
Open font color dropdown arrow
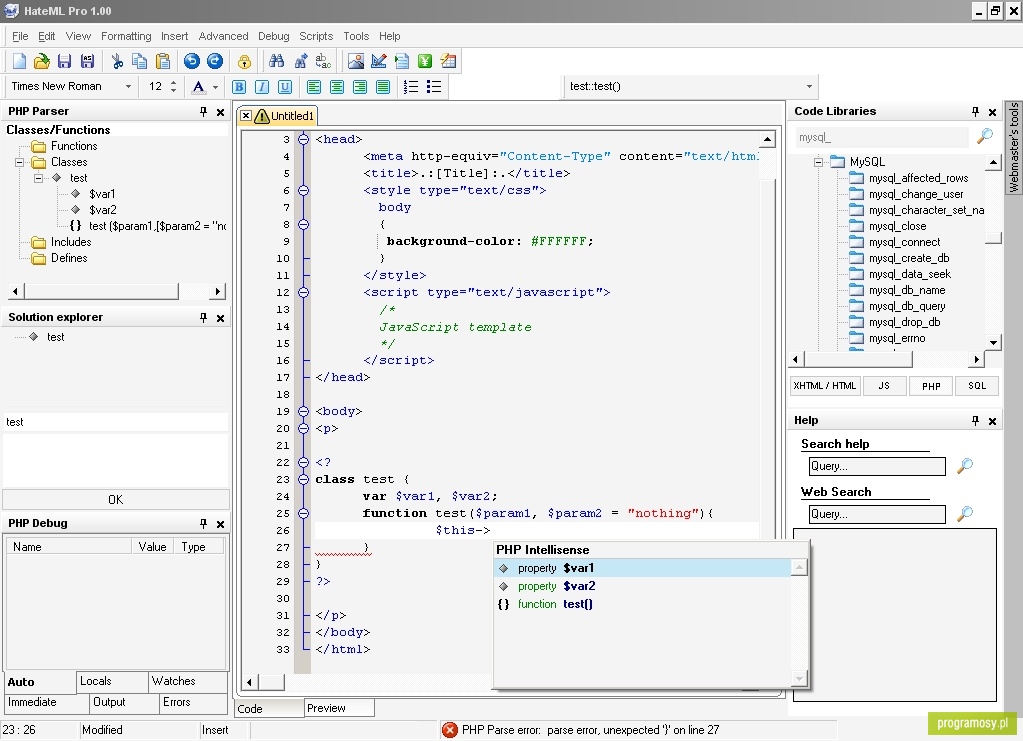(215, 87)
